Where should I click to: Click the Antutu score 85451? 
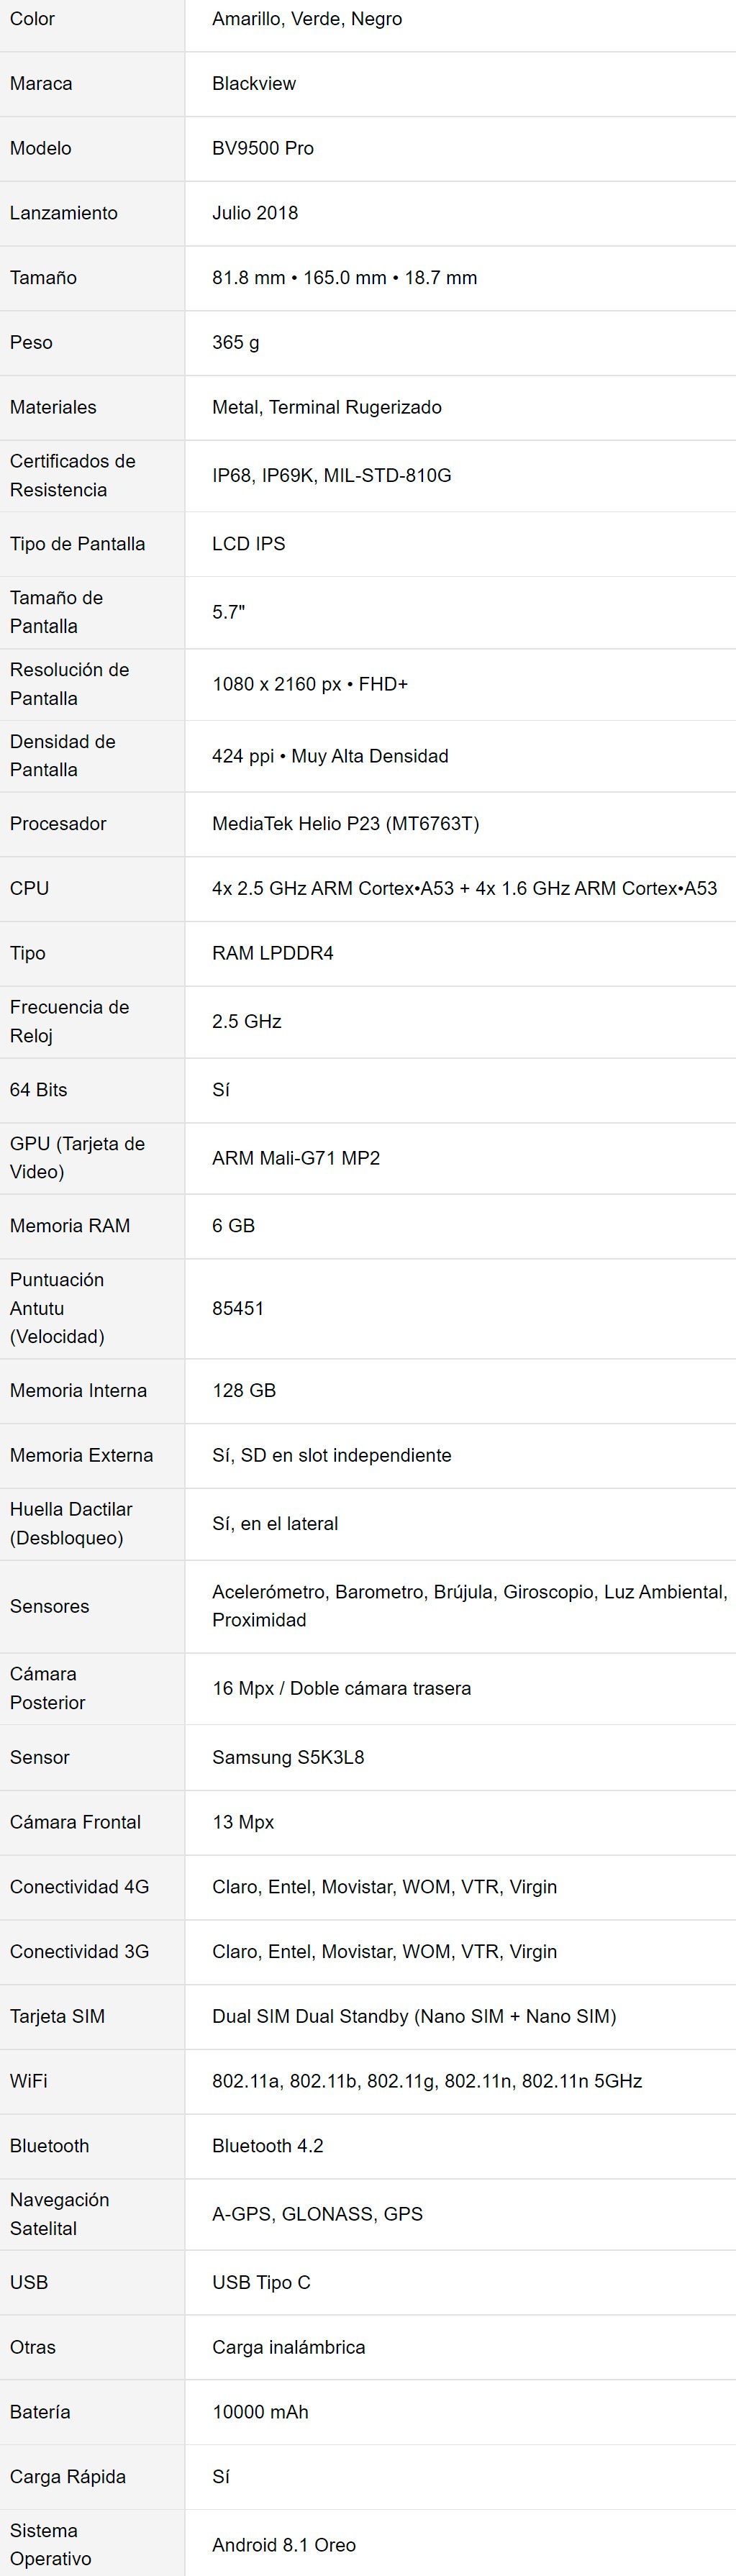pyautogui.click(x=238, y=1308)
